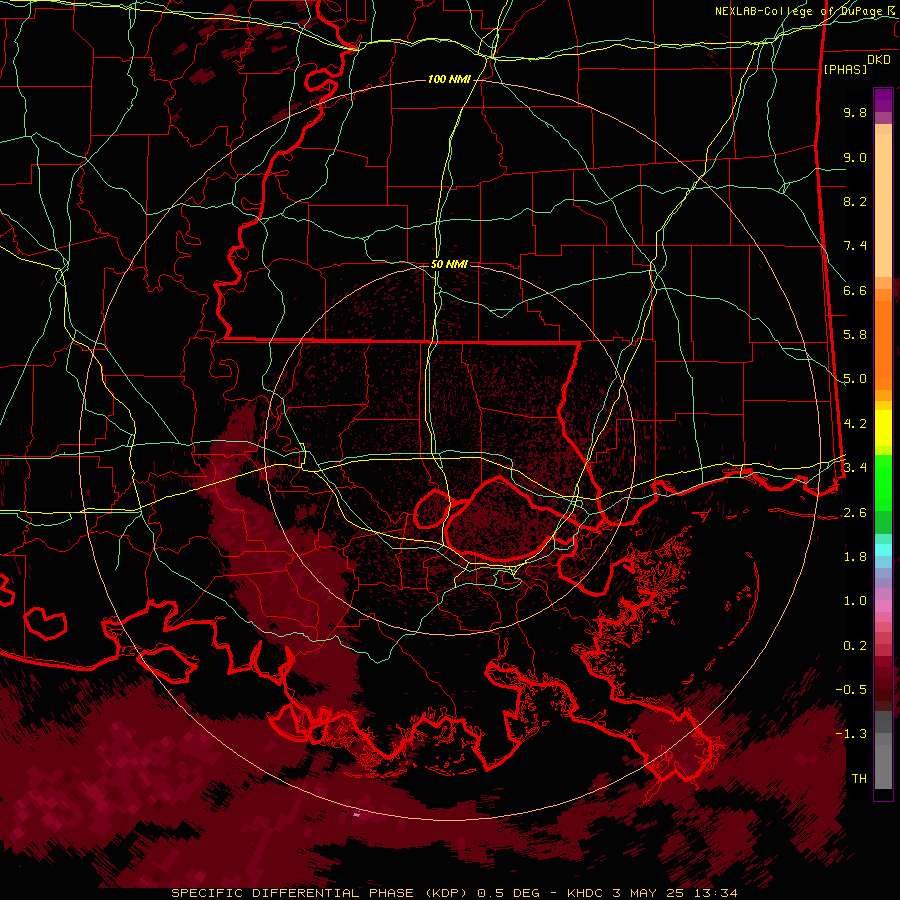Click the 5.8 scale value
900x900 pixels.
[x=855, y=335]
